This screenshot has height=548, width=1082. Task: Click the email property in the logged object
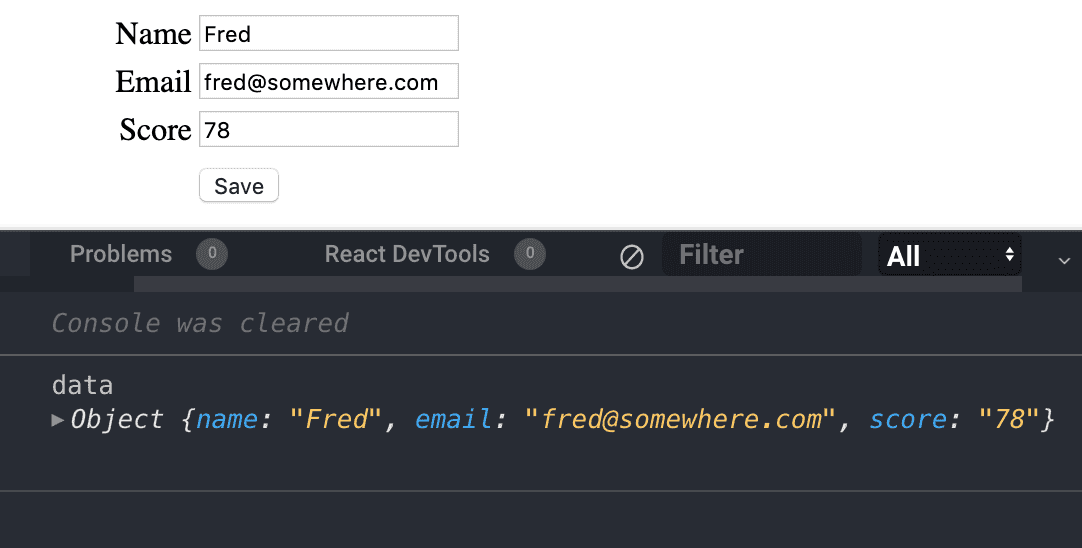pos(453,419)
